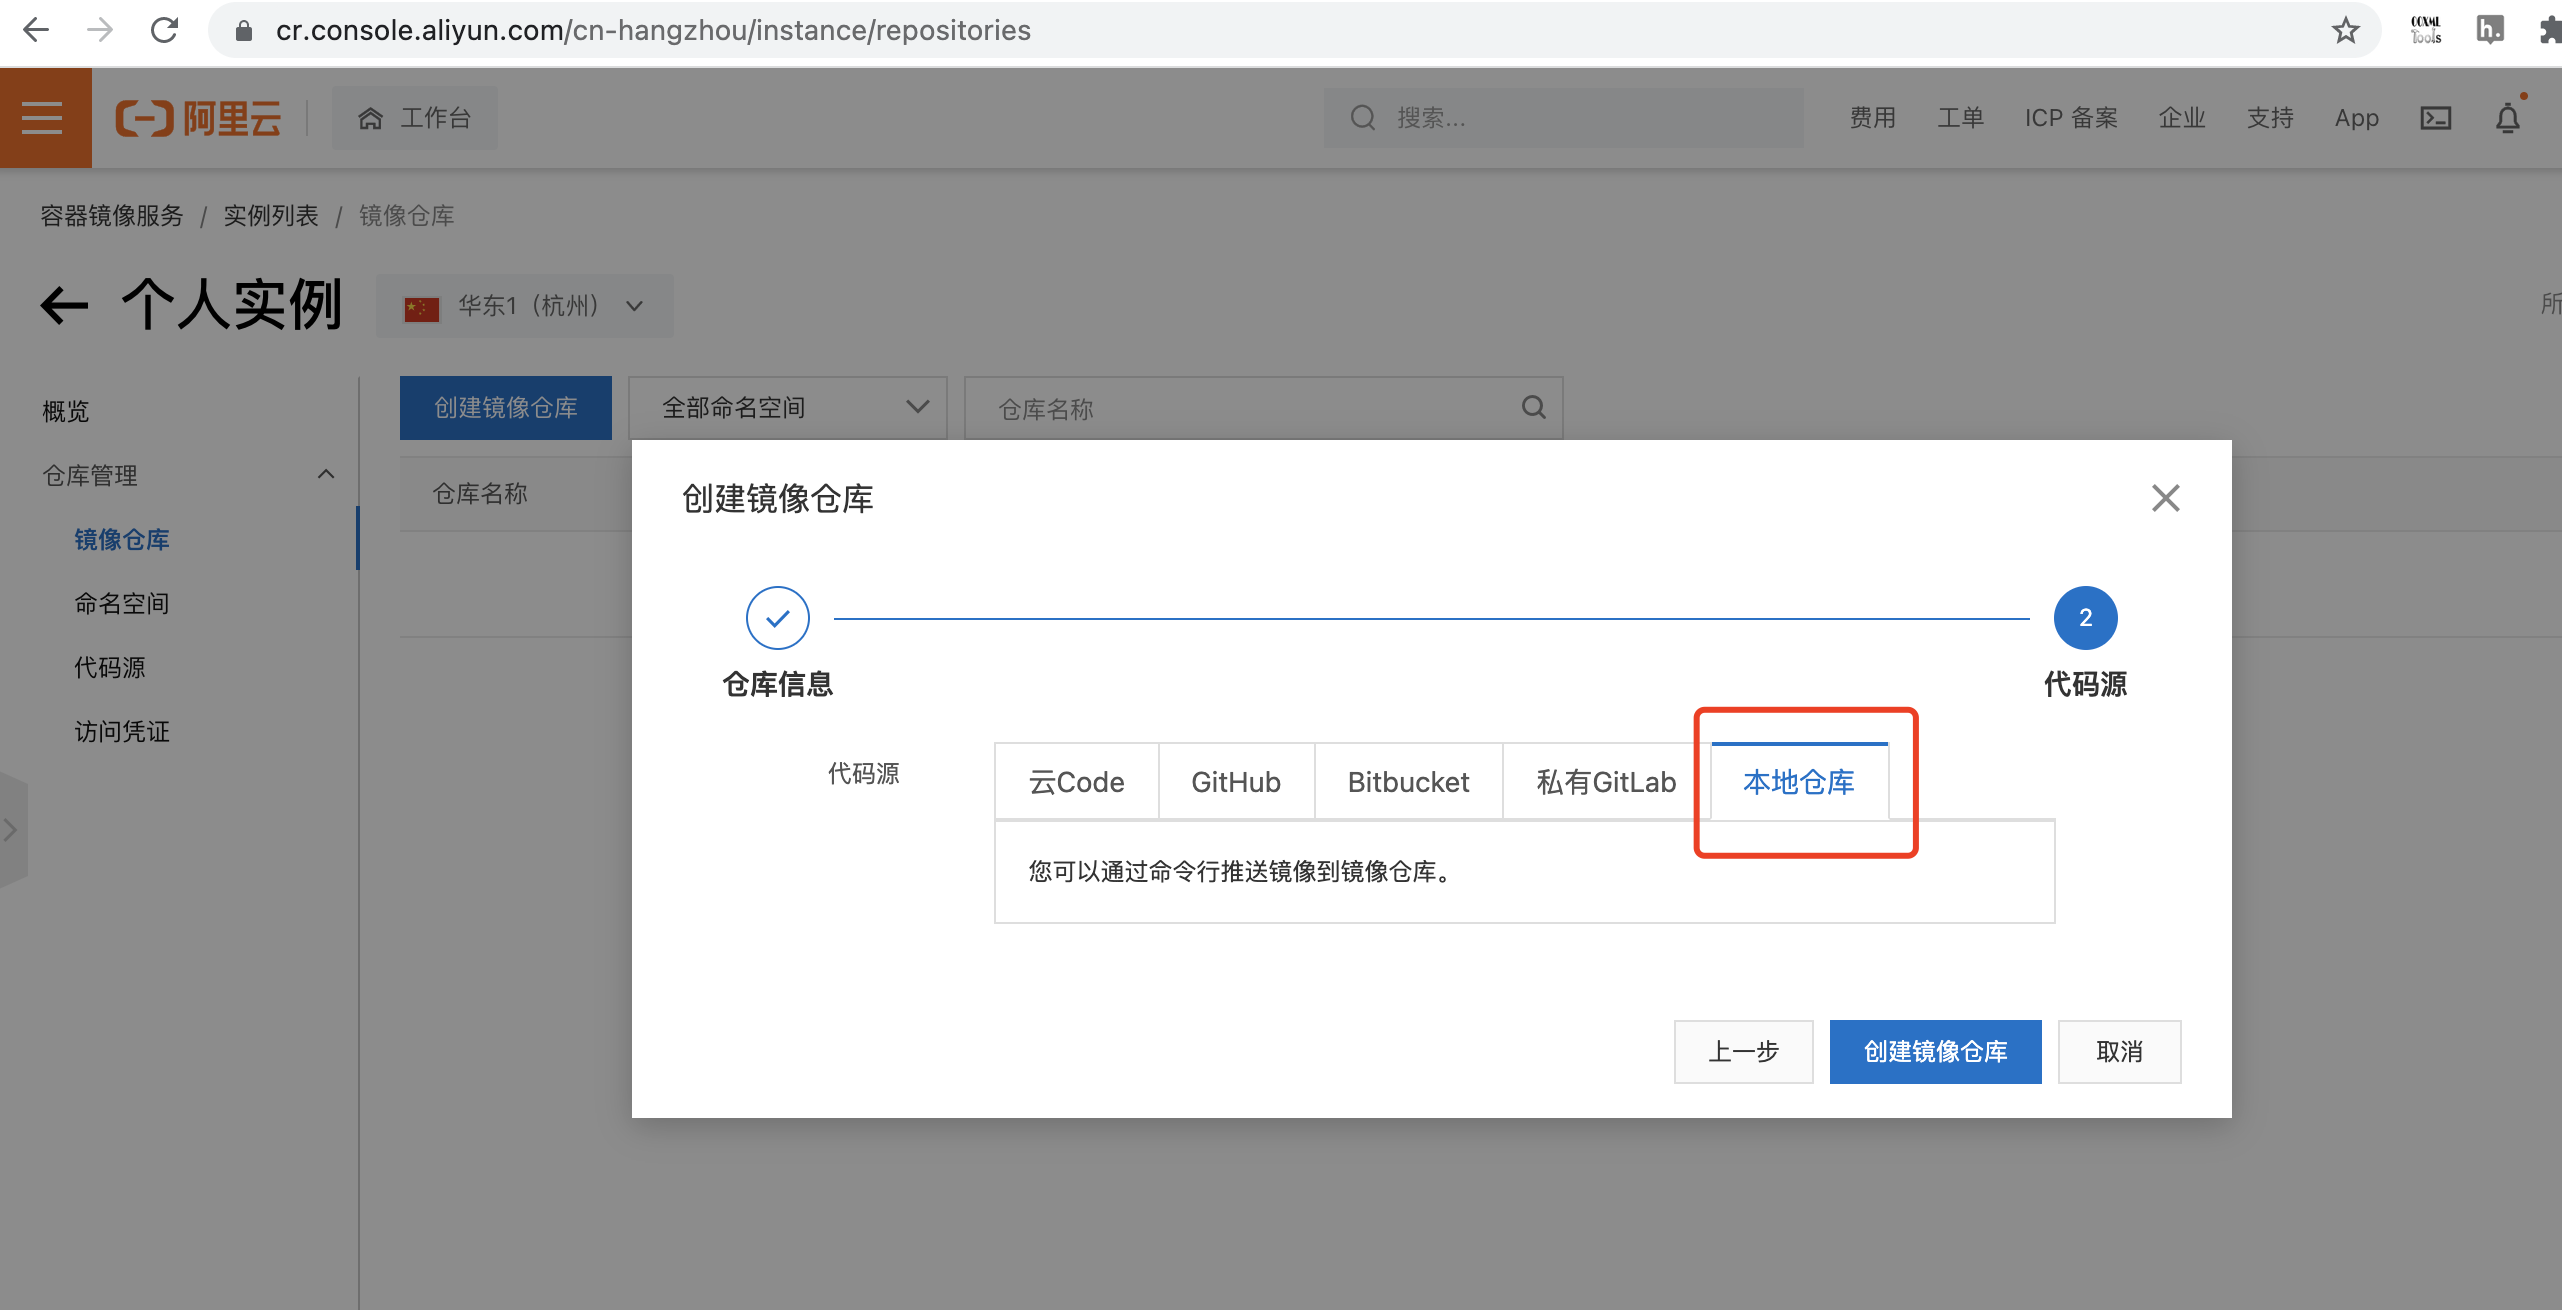The width and height of the screenshot is (2562, 1310).
Task: Select the 私有GitLab tab
Action: coord(1606,782)
